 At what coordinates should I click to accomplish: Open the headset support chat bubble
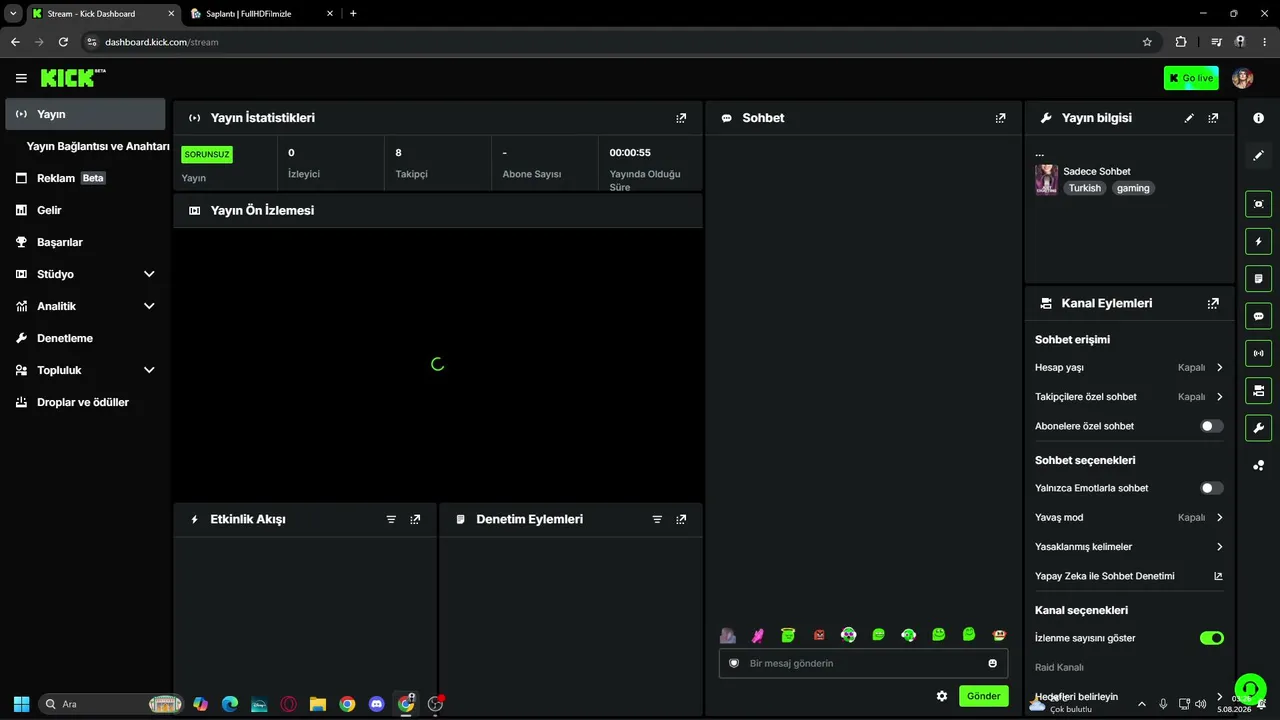tap(1250, 688)
